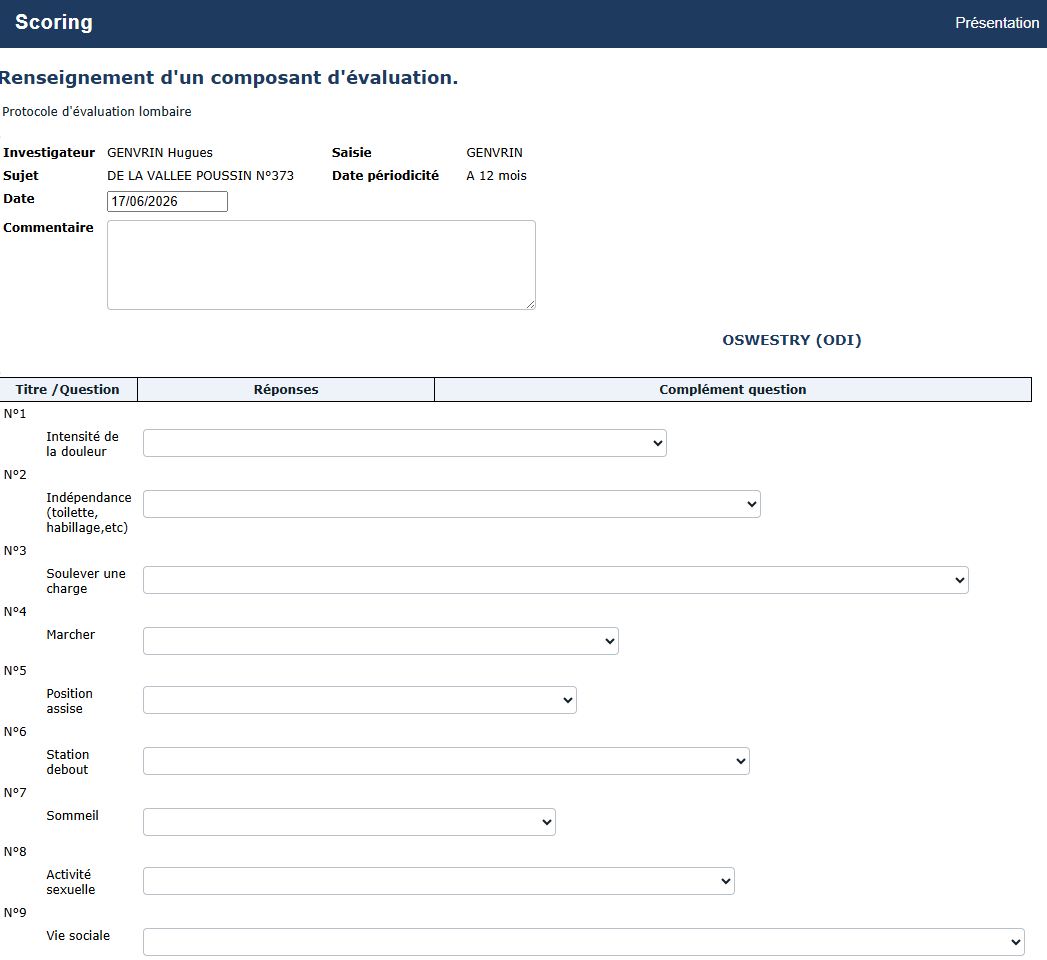The image size is (1047, 960).
Task: Expand the Indépendance (toilette, habillage) dropdown
Action: [x=452, y=504]
